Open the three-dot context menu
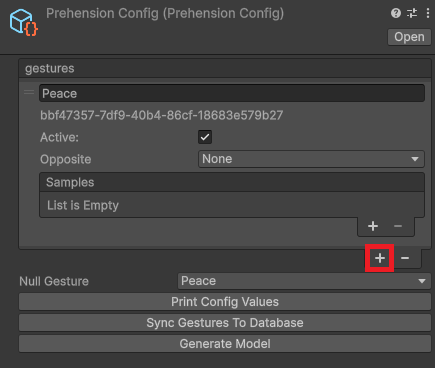435x368 pixels. [x=428, y=13]
